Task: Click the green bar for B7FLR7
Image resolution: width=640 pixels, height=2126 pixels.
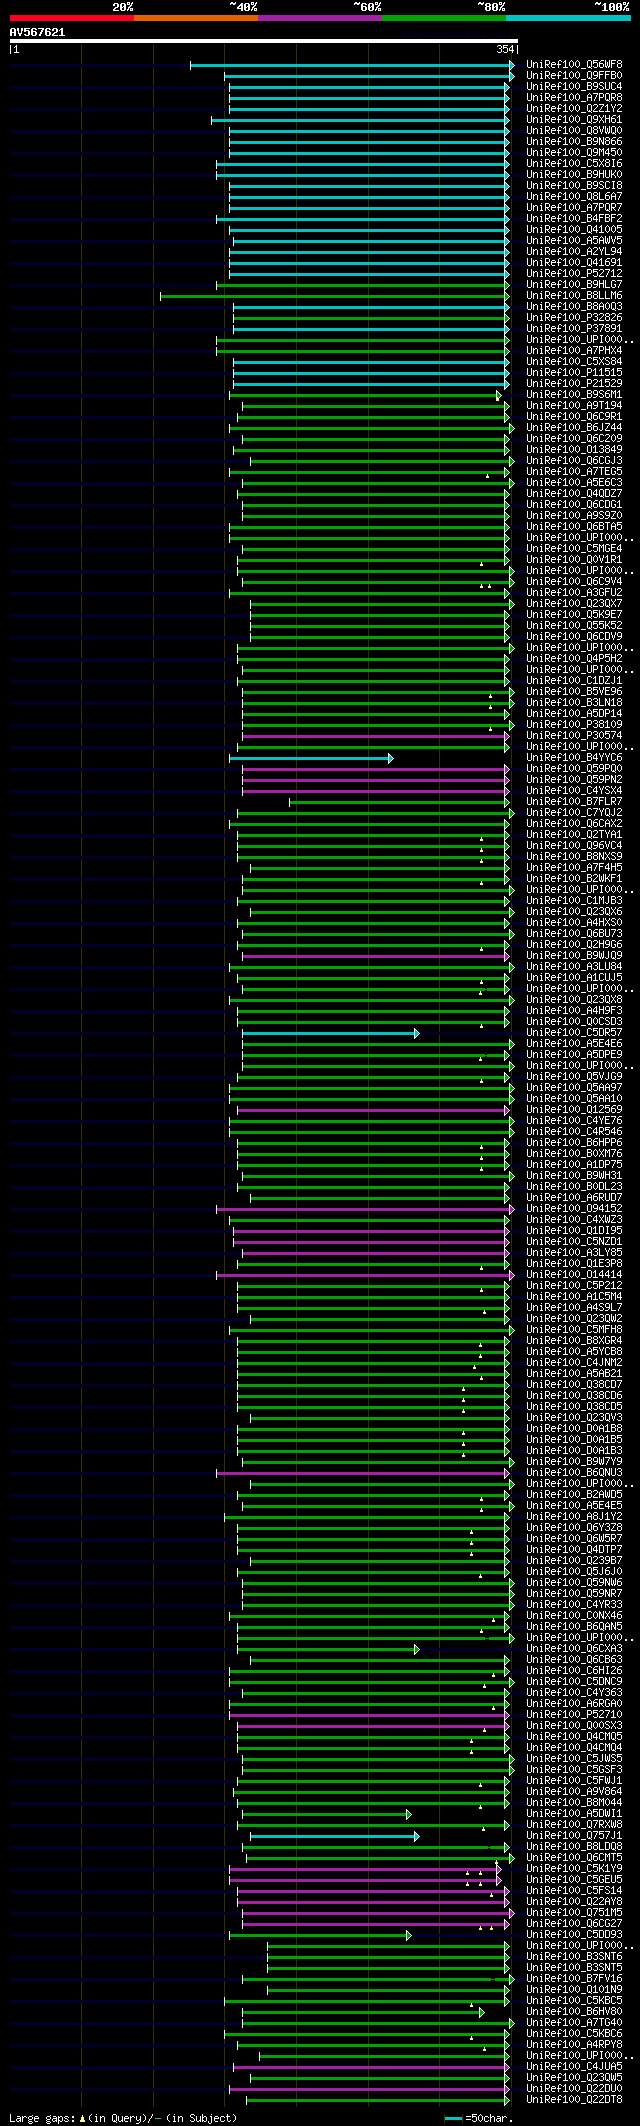Action: tap(399, 802)
